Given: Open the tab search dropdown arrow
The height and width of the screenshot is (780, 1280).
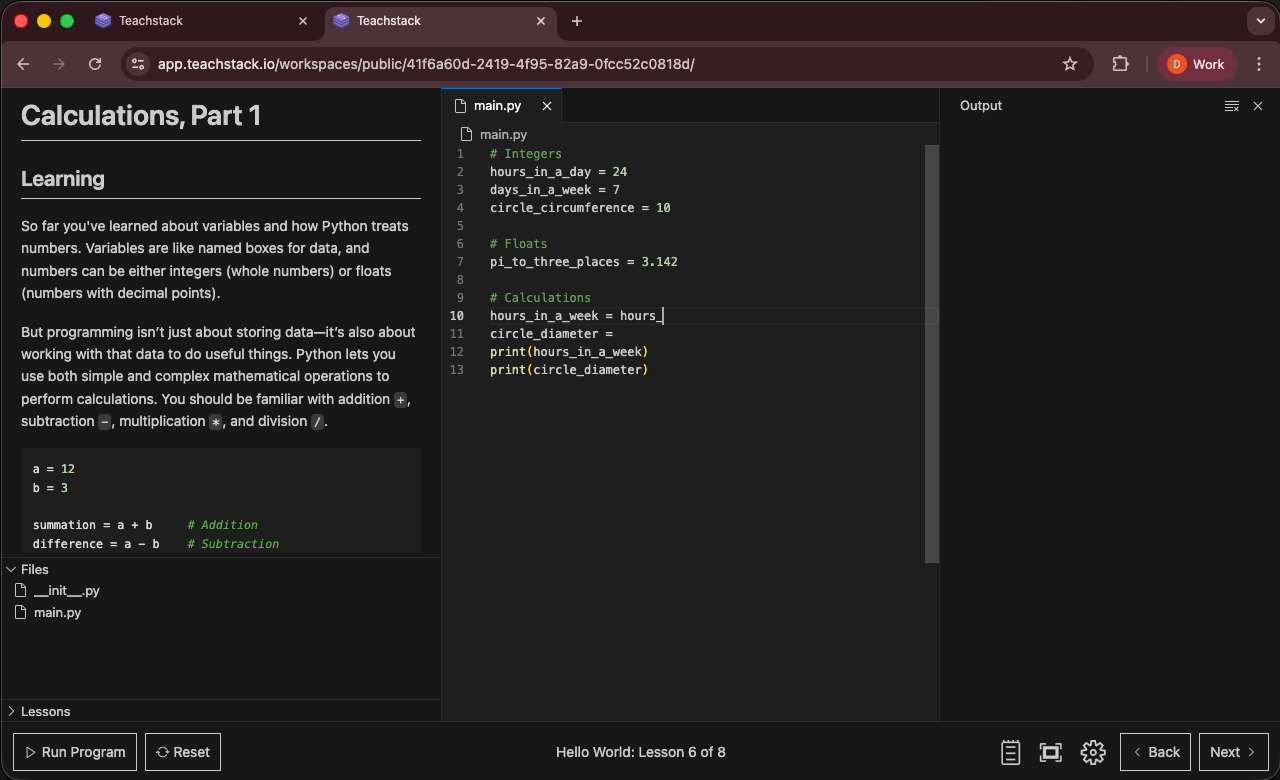Looking at the screenshot, I should tap(1259, 21).
